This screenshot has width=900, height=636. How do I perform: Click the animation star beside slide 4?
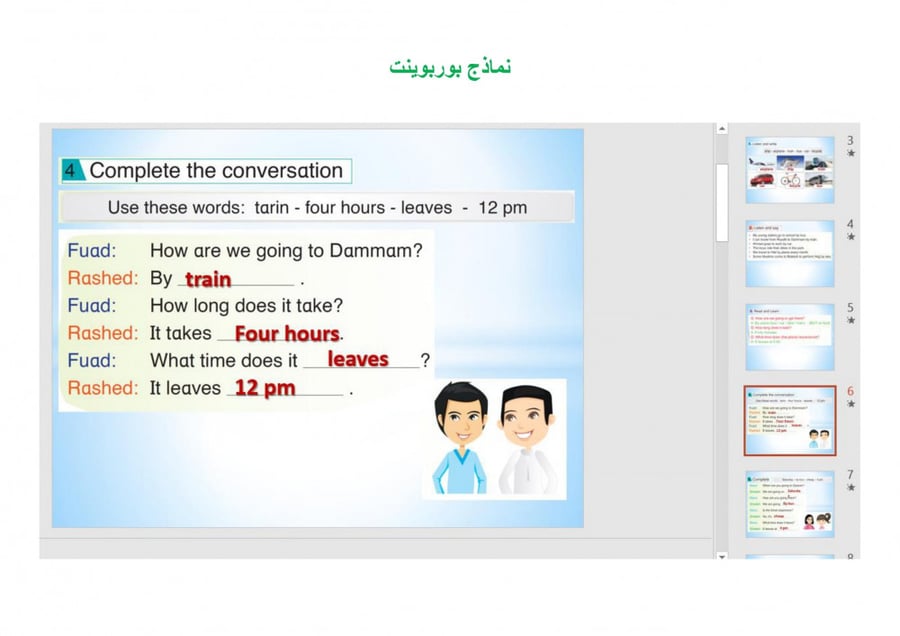pyautogui.click(x=851, y=236)
